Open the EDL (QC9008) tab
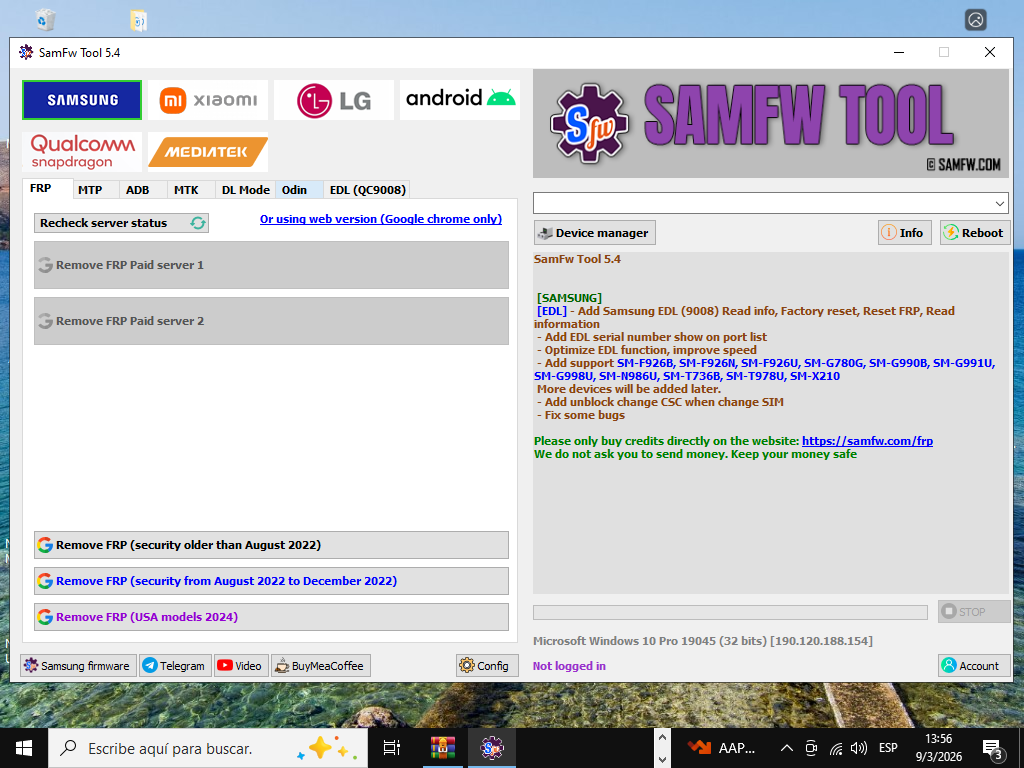 tap(368, 190)
